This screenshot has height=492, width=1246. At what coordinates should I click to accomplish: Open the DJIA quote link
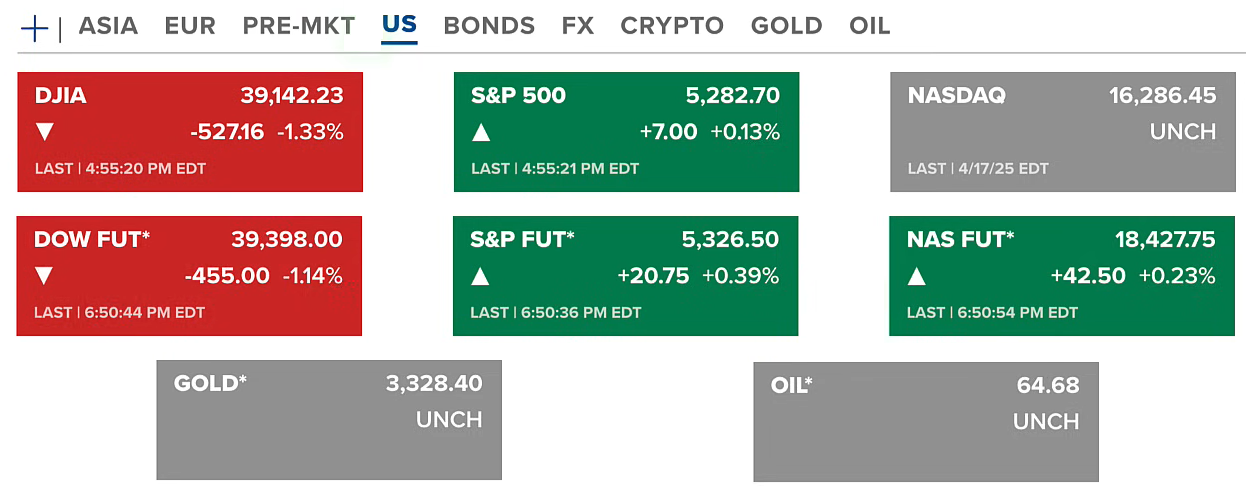pos(61,96)
